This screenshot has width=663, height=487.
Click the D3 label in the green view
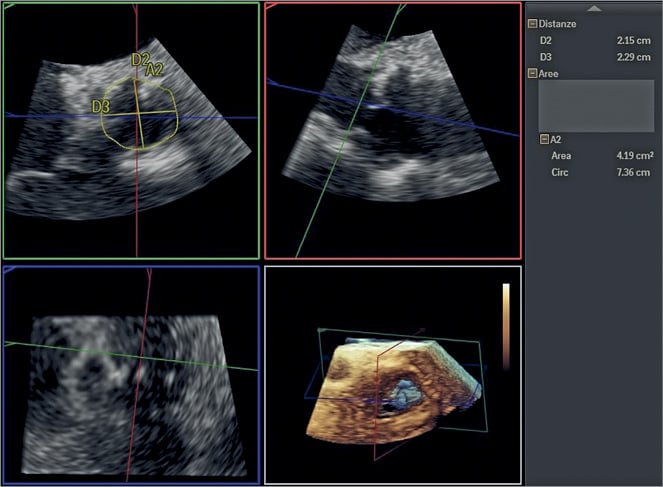(x=100, y=106)
